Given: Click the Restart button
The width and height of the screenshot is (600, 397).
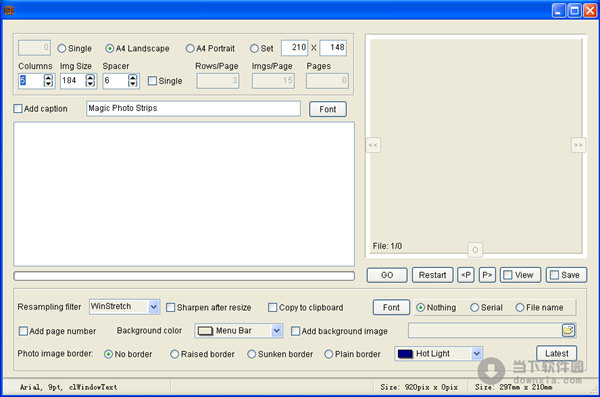Looking at the screenshot, I should pos(432,275).
